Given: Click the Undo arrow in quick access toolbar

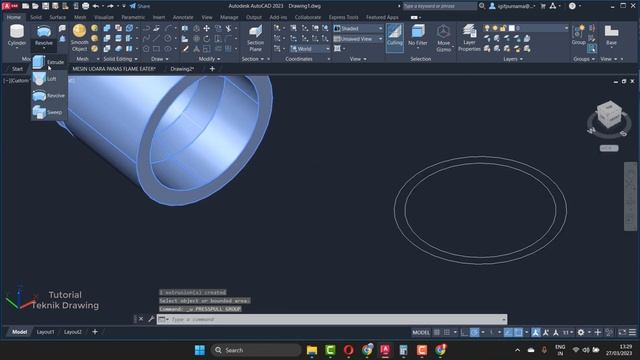Looking at the screenshot, I should (x=96, y=6).
